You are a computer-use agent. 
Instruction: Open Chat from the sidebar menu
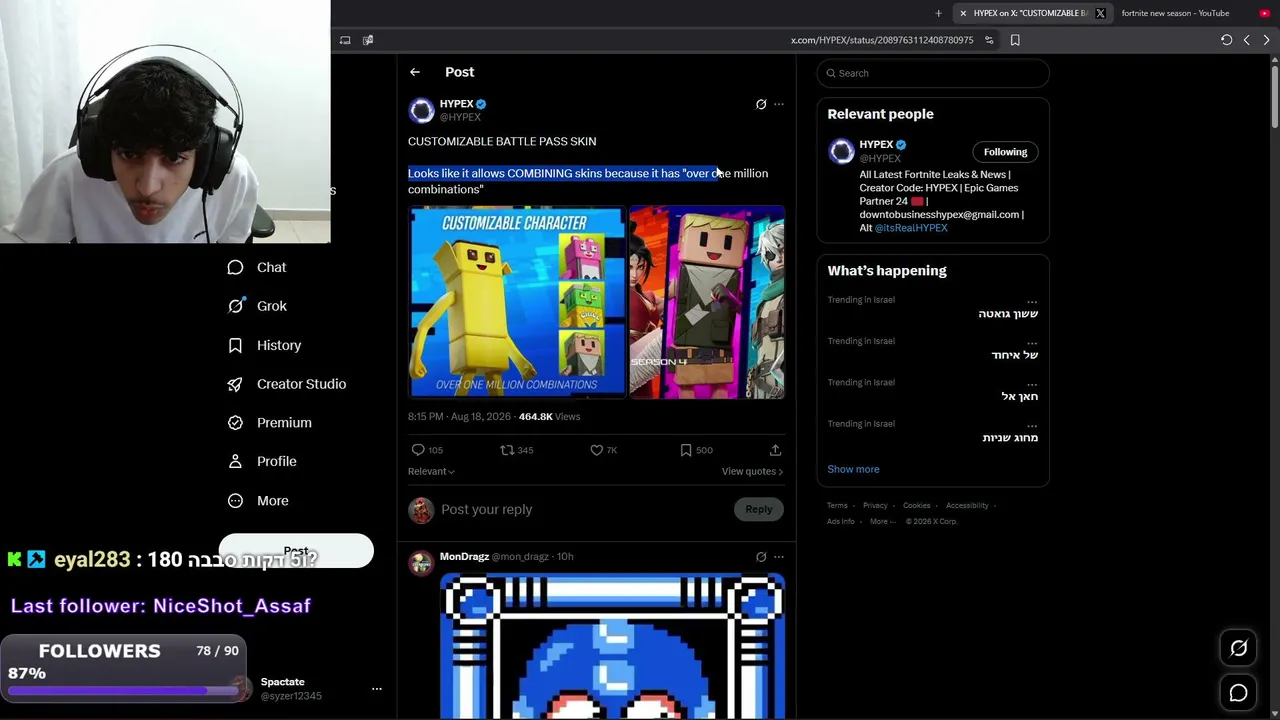pos(271,267)
